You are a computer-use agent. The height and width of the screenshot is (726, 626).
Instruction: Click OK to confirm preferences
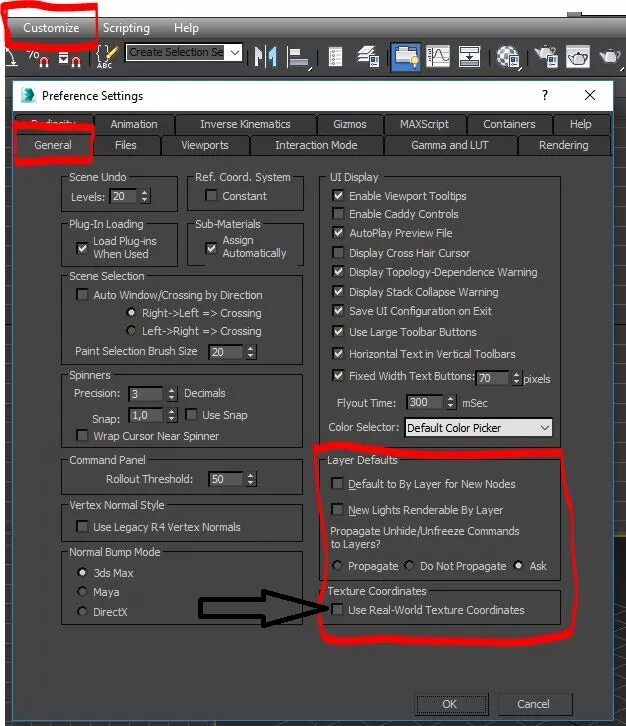pos(450,704)
